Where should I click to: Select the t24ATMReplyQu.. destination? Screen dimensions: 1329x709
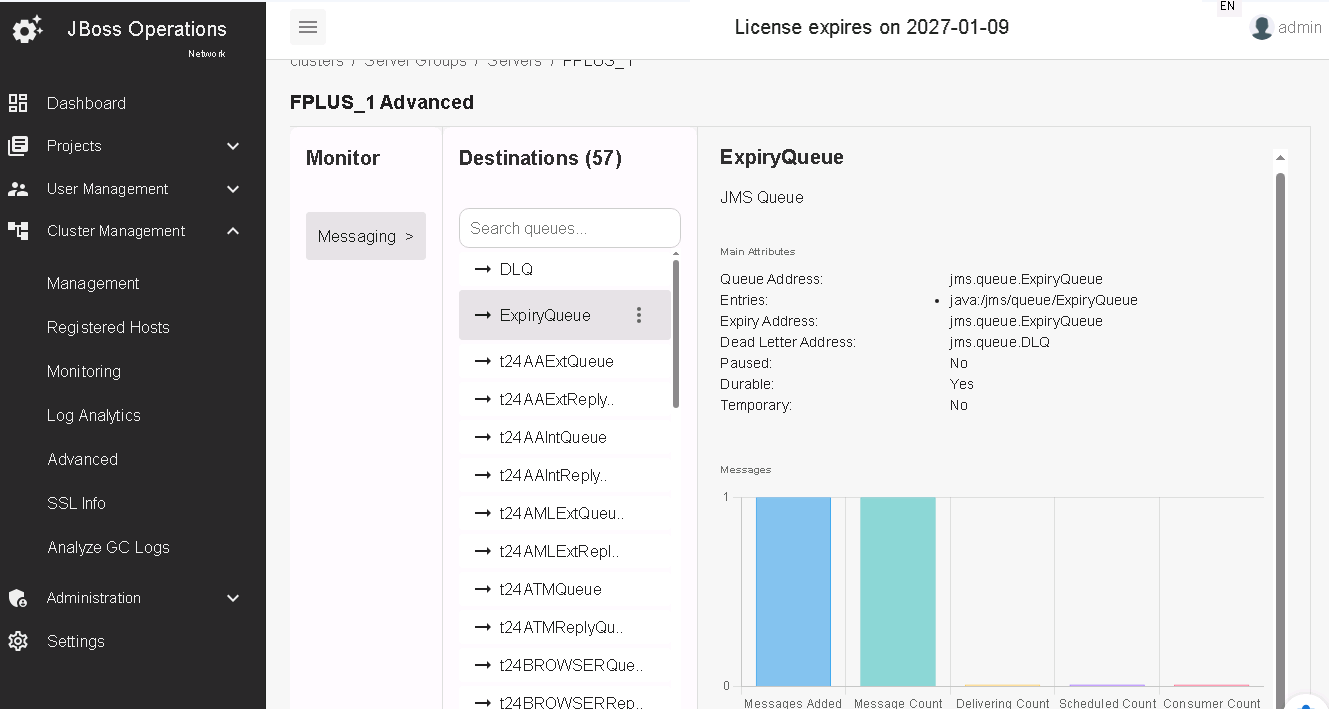[565, 627]
